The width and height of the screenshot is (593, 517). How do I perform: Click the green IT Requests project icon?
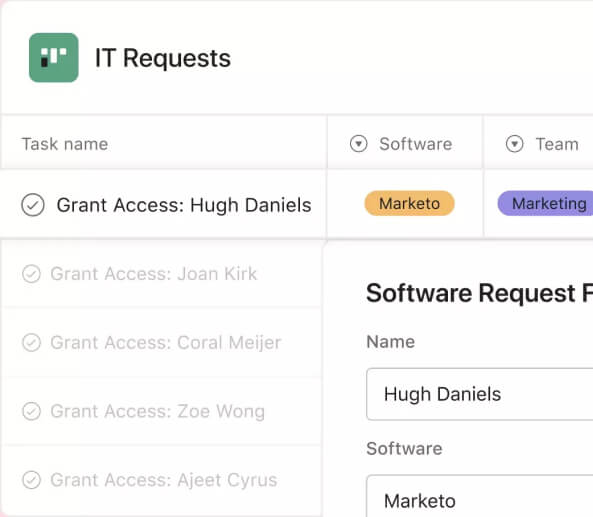click(54, 57)
